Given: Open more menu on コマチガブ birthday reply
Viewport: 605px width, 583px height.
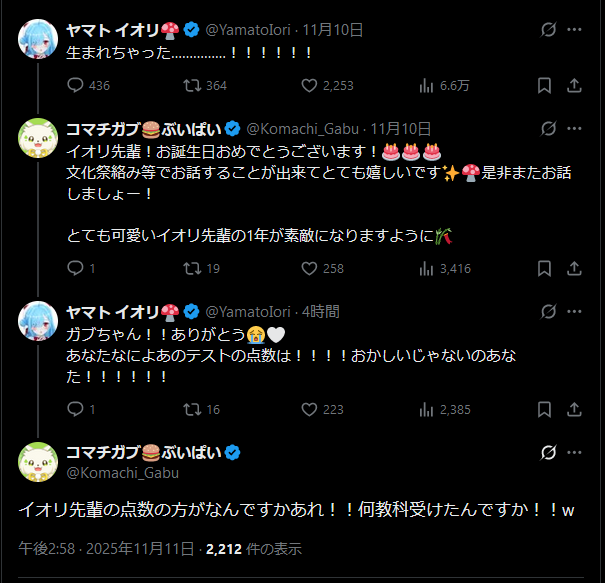Looking at the screenshot, I should [574, 128].
